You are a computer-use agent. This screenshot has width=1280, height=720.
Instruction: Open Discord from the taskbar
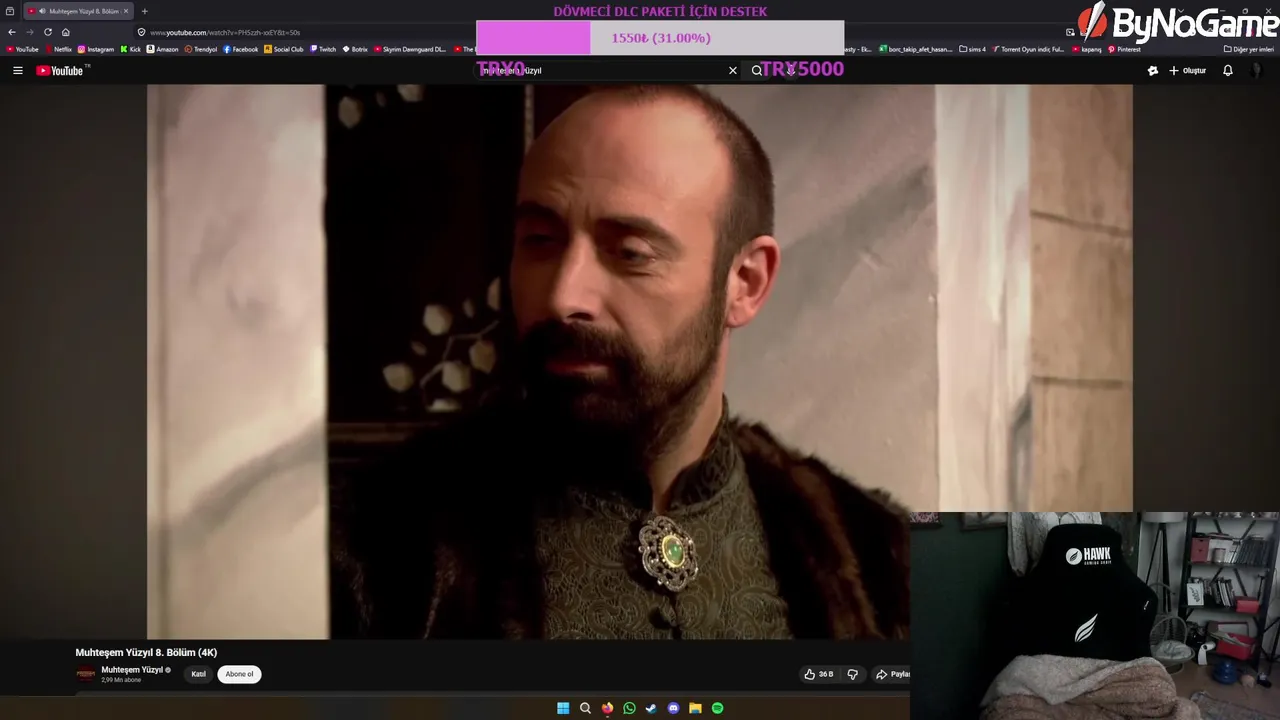click(673, 708)
